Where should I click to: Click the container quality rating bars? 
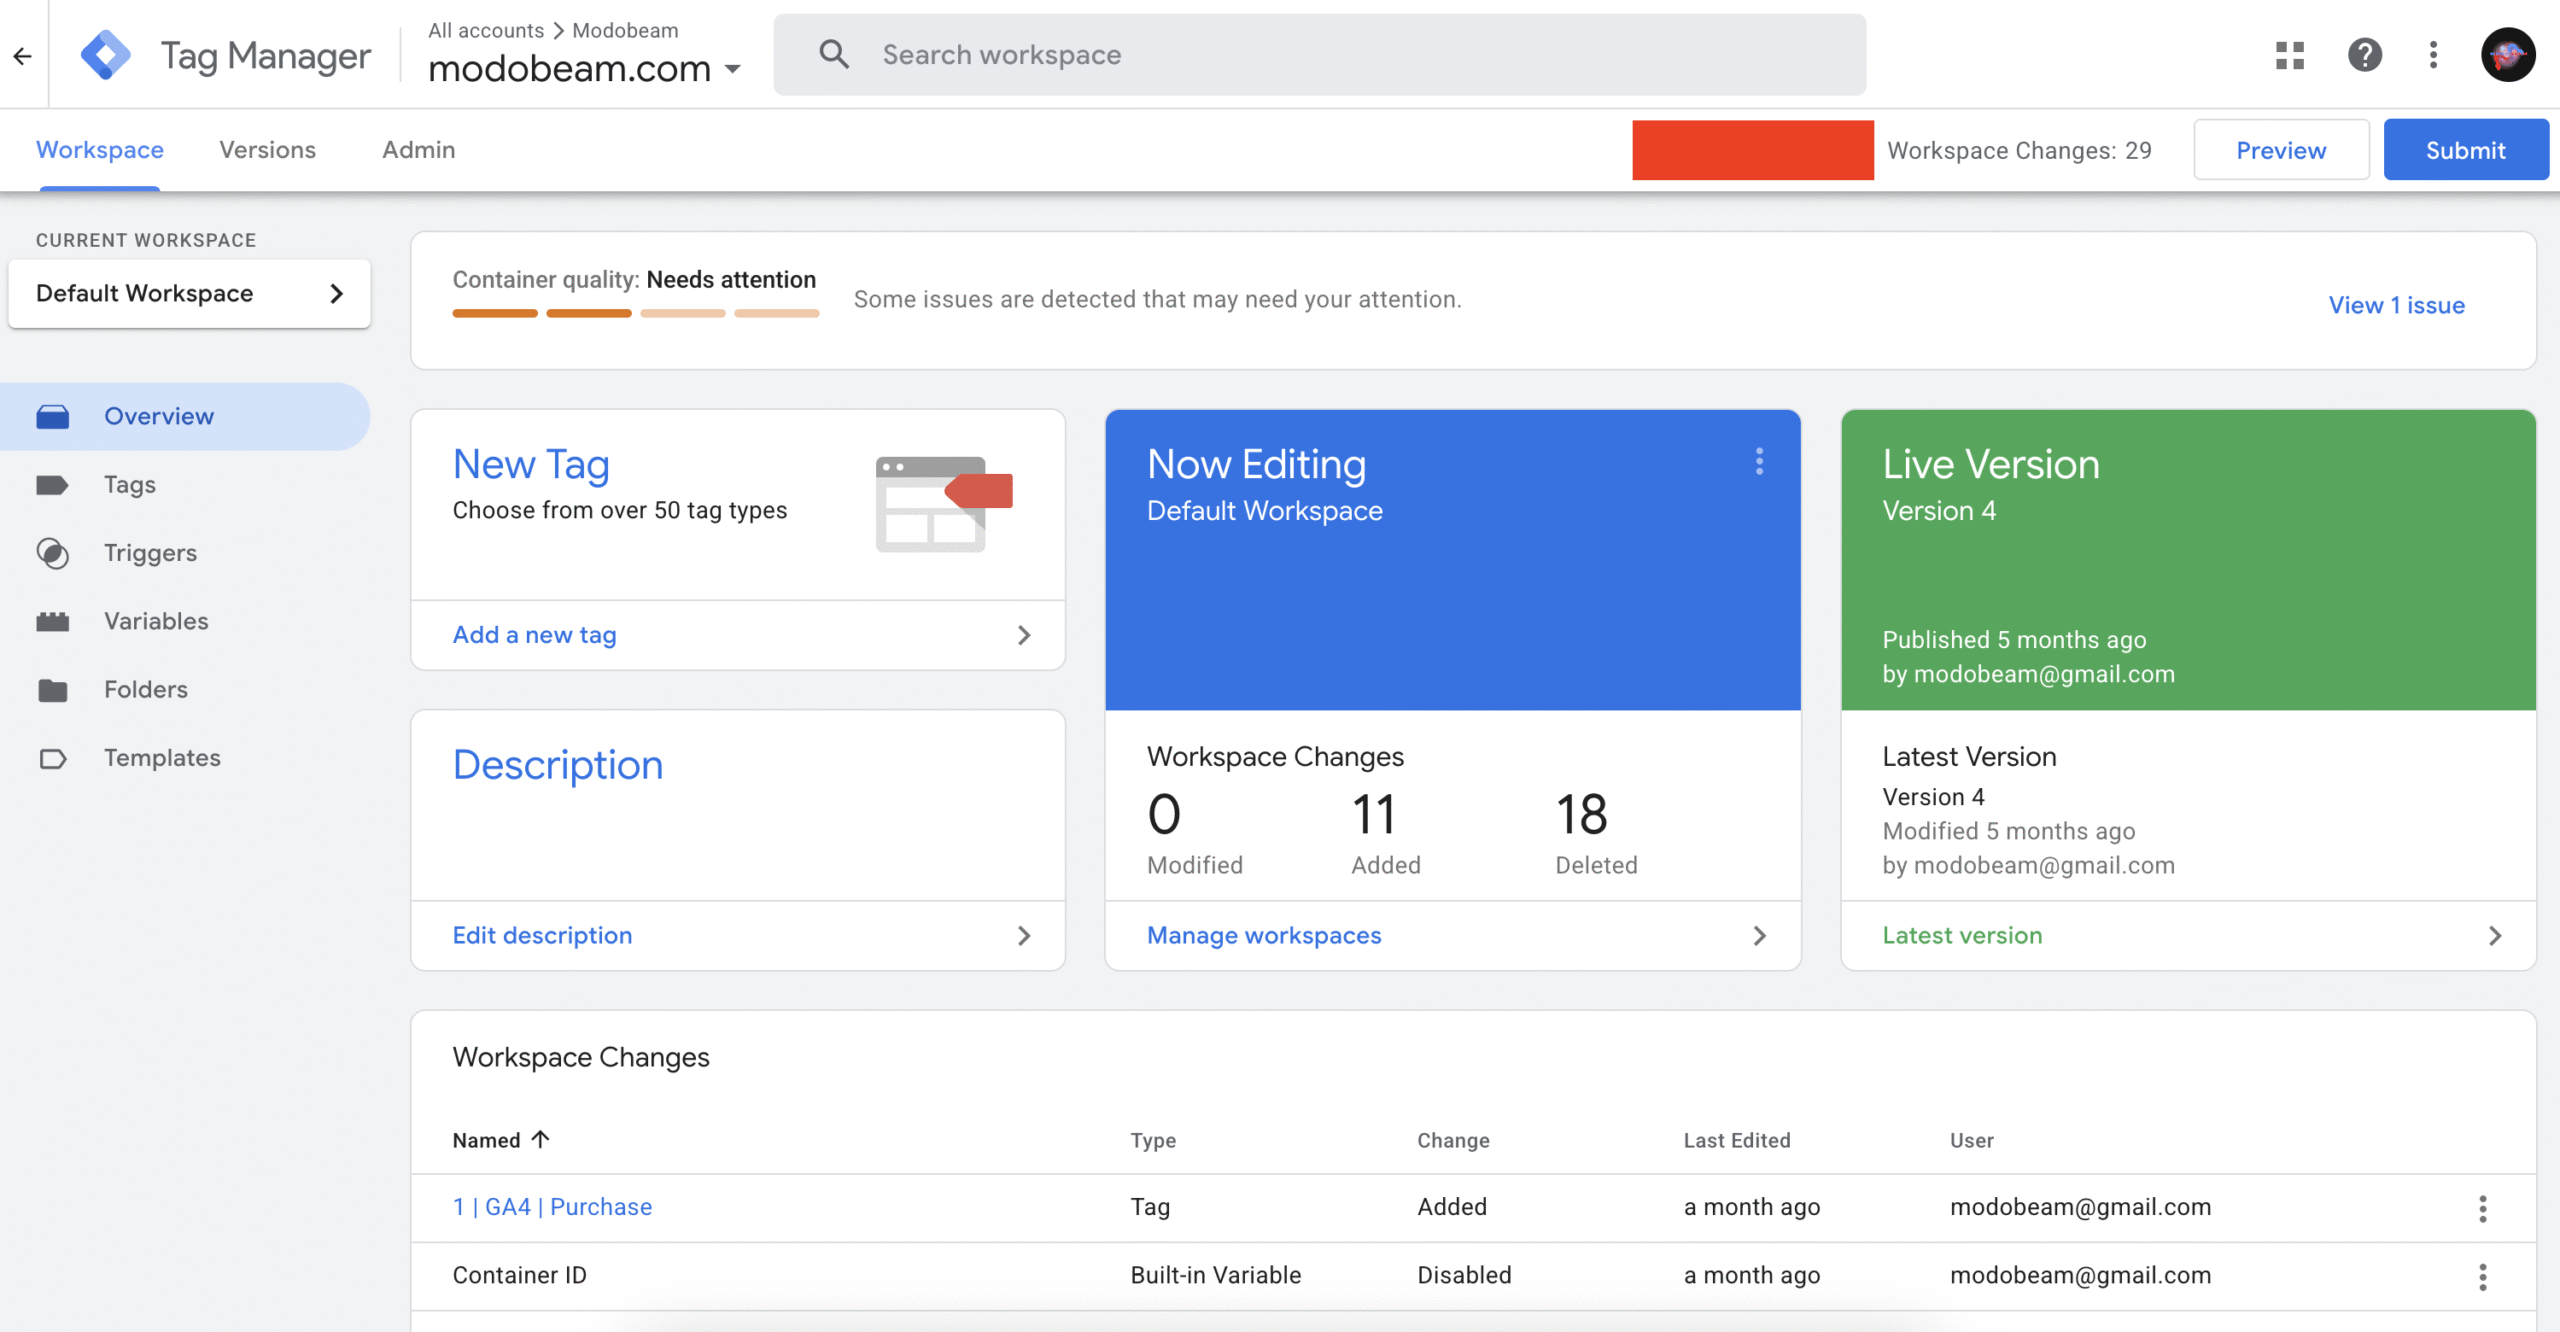tap(633, 312)
